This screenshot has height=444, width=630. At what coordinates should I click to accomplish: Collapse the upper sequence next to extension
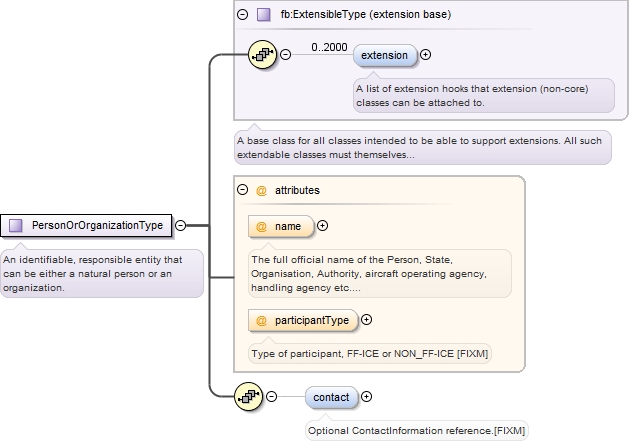286,54
